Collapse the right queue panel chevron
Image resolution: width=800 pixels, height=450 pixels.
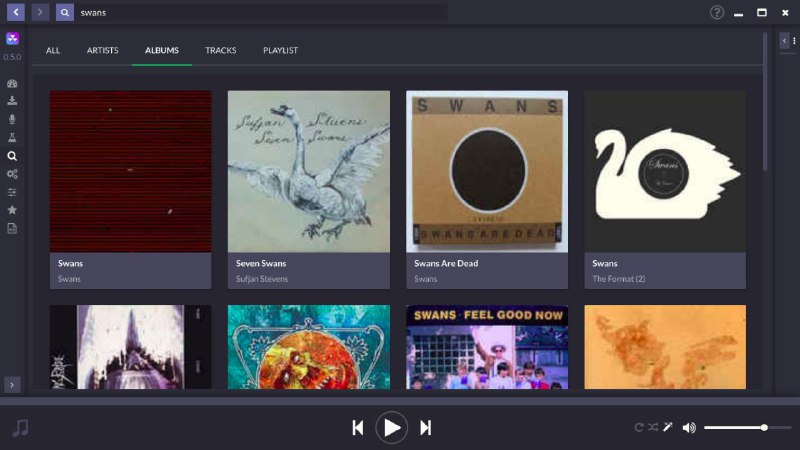784,40
